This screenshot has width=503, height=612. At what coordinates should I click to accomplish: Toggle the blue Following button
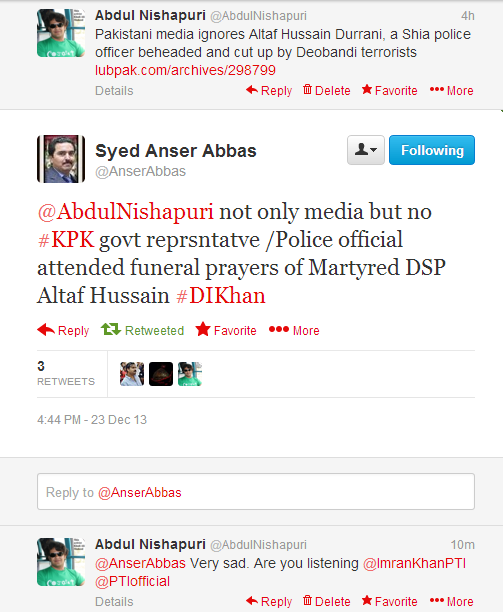pos(432,150)
